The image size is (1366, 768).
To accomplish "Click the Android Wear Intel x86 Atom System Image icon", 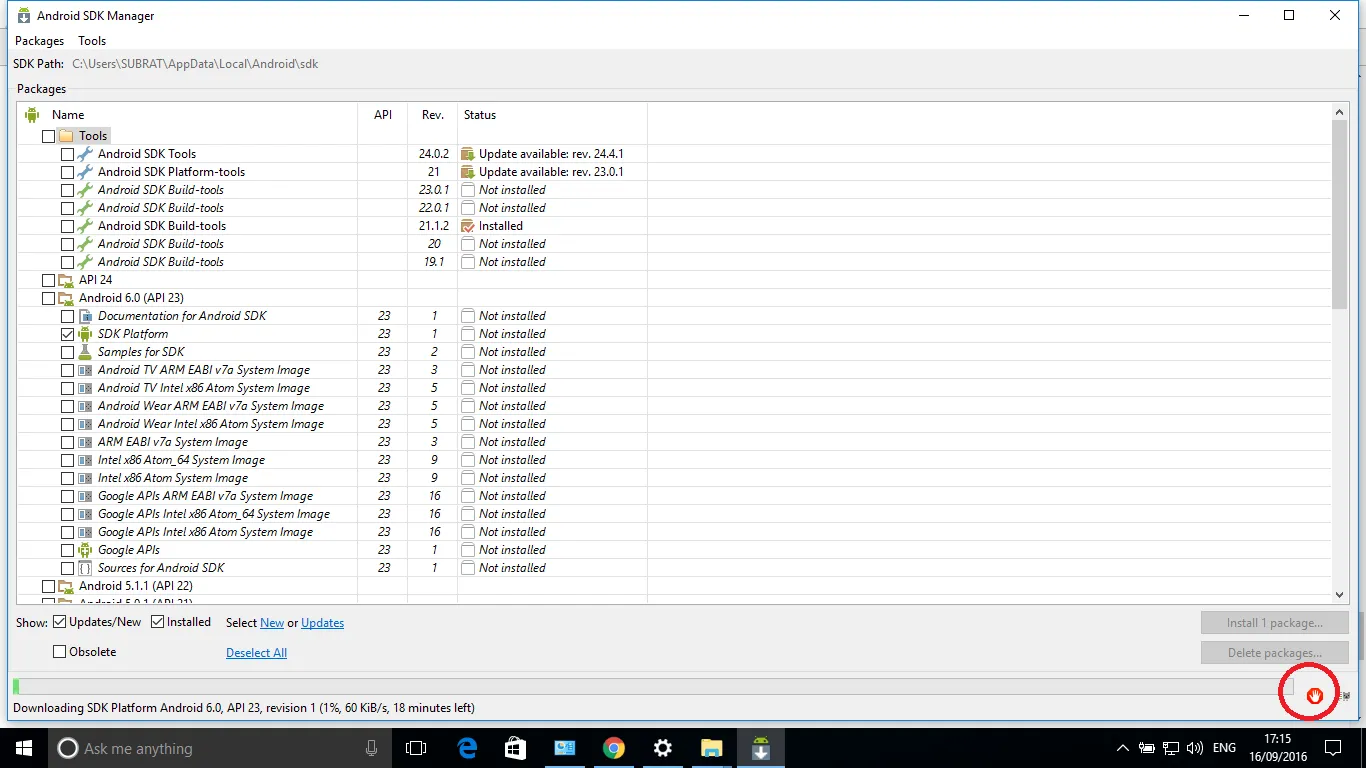I will click(85, 424).
